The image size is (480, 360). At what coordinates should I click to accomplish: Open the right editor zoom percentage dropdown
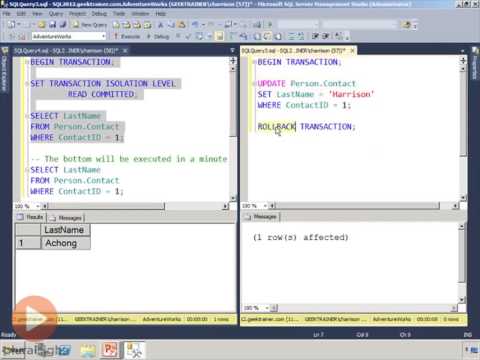point(265,206)
